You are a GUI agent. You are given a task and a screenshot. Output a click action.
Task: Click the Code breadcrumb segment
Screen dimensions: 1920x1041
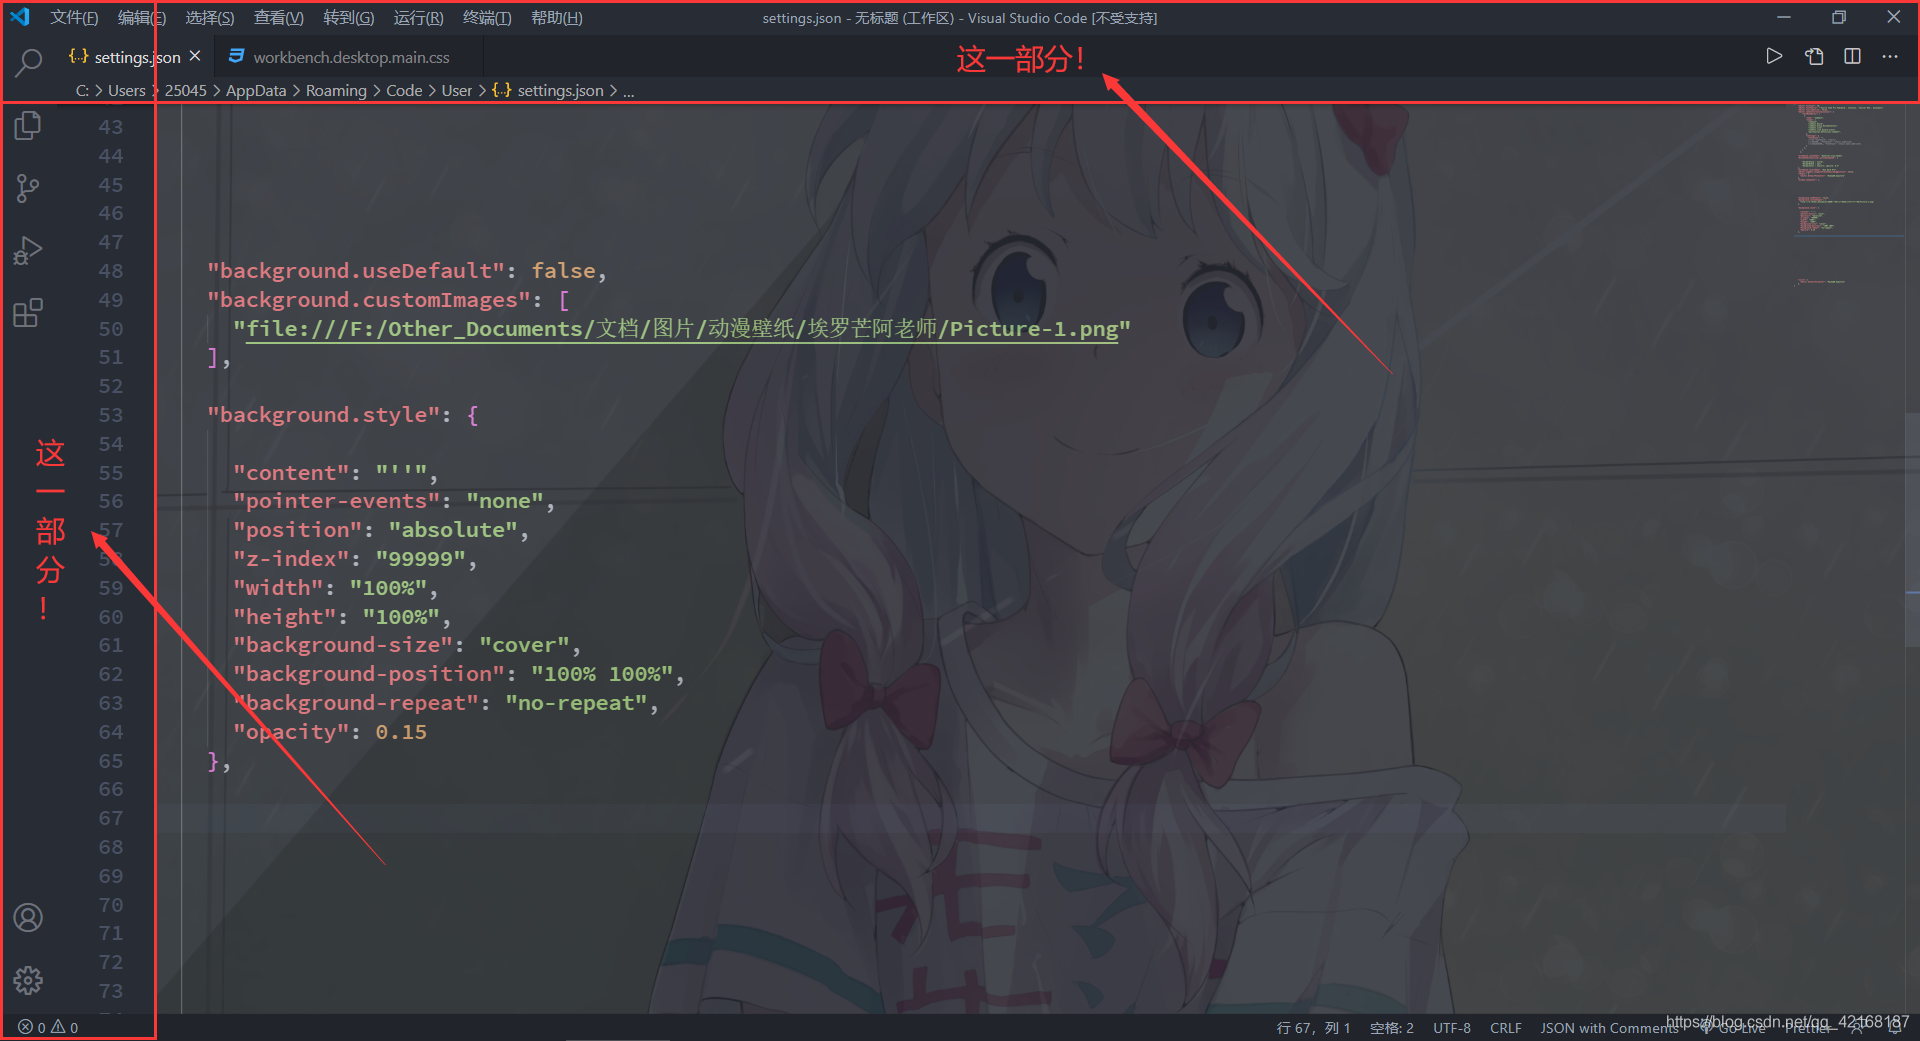404,90
